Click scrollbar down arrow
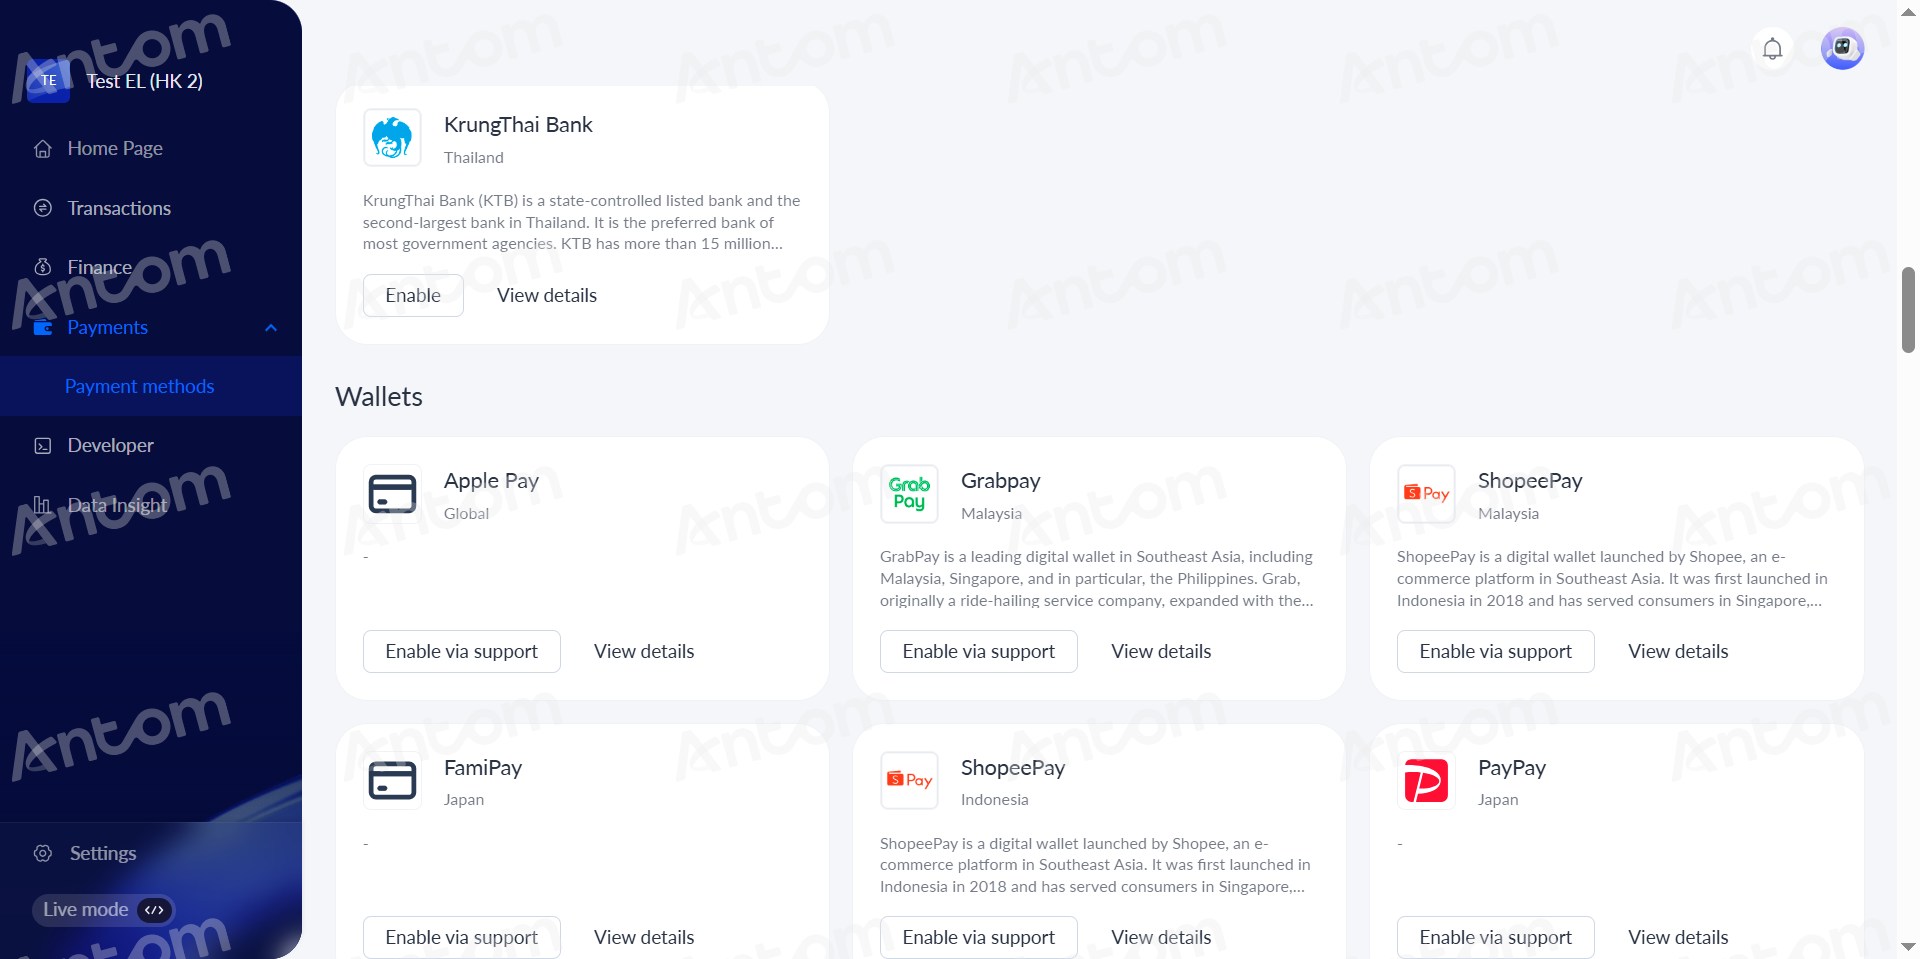 (x=1908, y=946)
